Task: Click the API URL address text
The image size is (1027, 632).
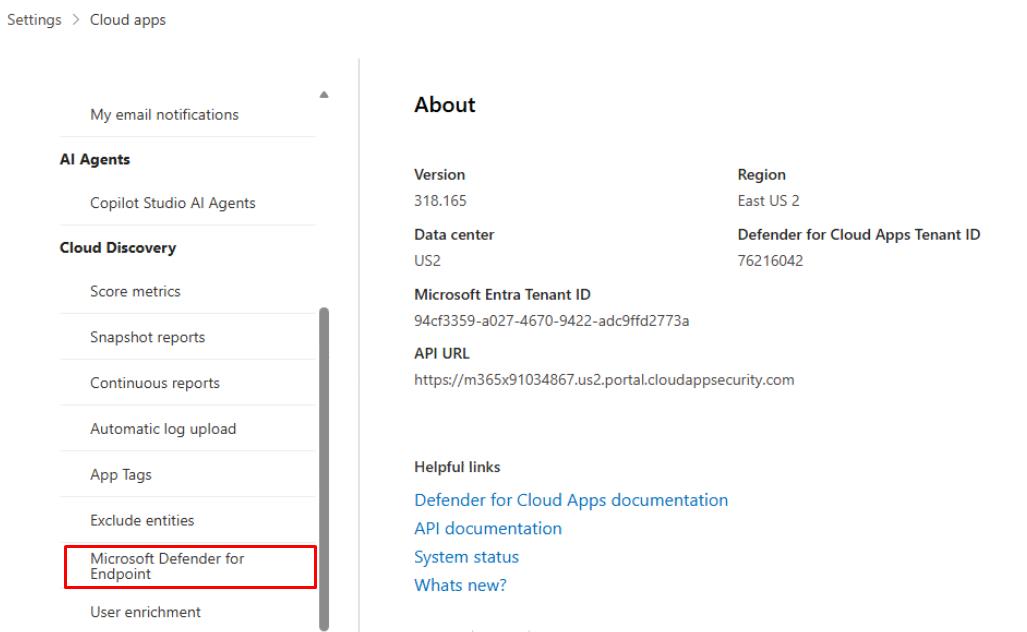Action: point(603,379)
